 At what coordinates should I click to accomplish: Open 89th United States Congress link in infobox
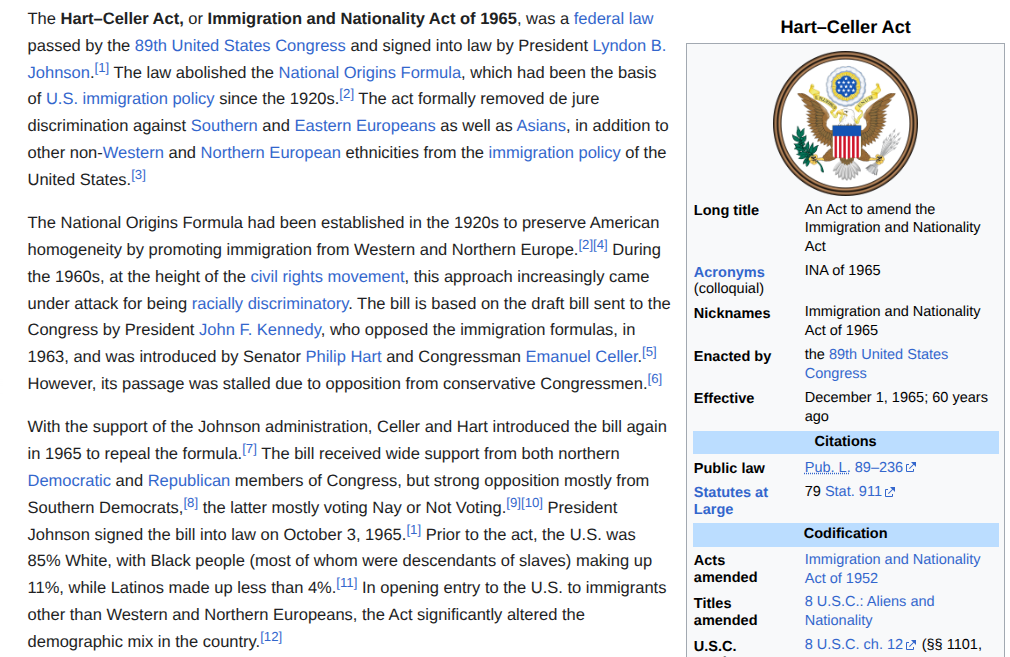(876, 363)
